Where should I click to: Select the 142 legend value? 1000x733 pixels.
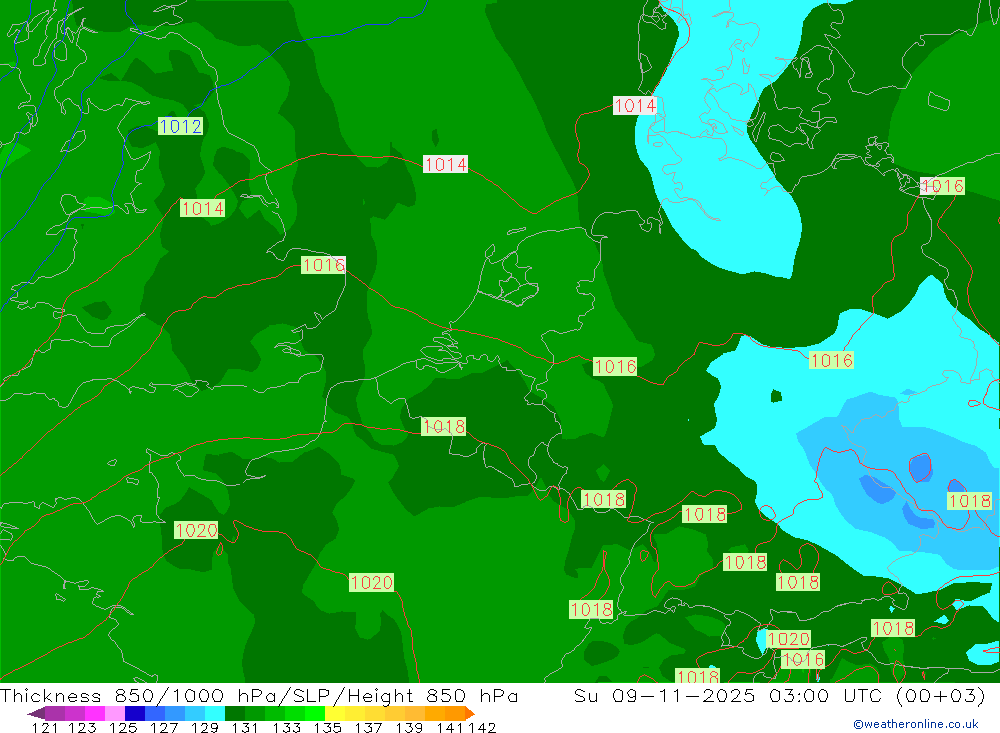pyautogui.click(x=482, y=728)
